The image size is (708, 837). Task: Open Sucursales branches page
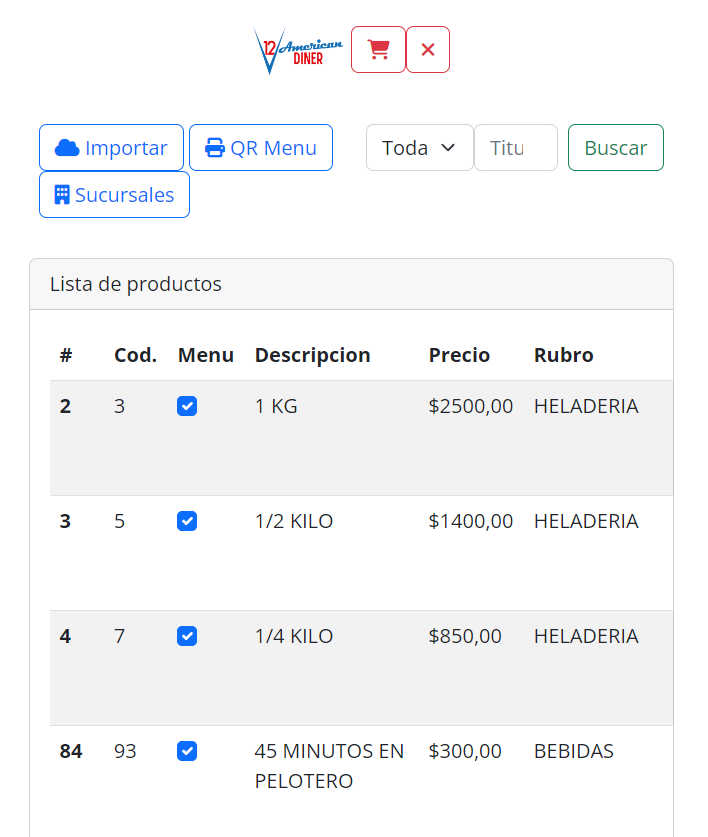pos(114,195)
